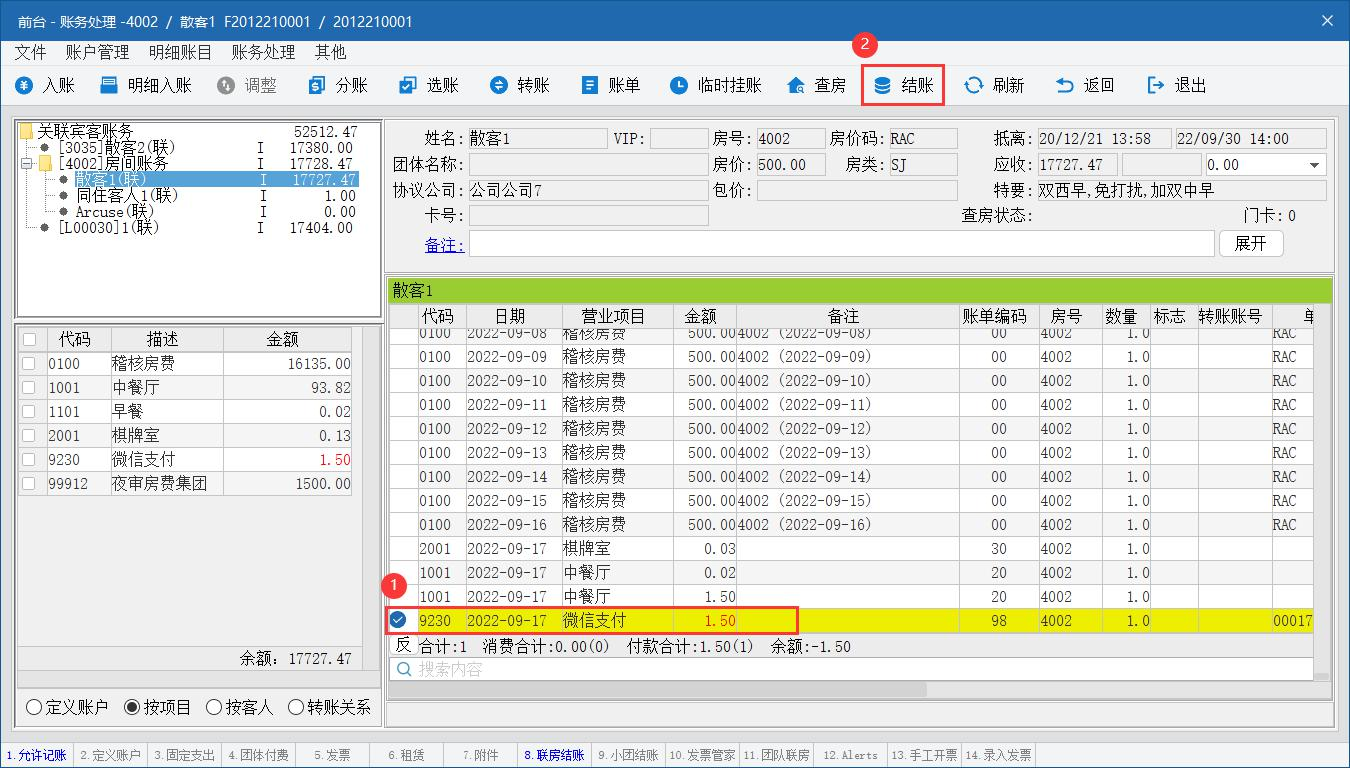Click the 展开 button
This screenshot has height=768, width=1350.
pyautogui.click(x=1250, y=243)
